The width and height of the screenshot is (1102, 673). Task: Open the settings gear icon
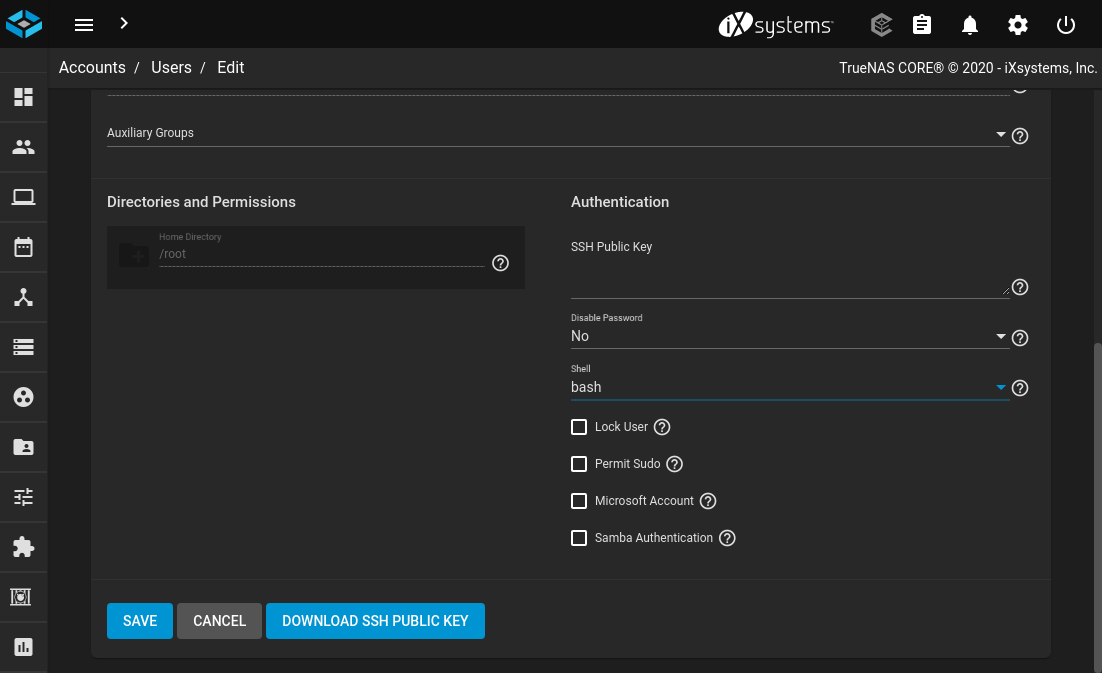click(1017, 25)
